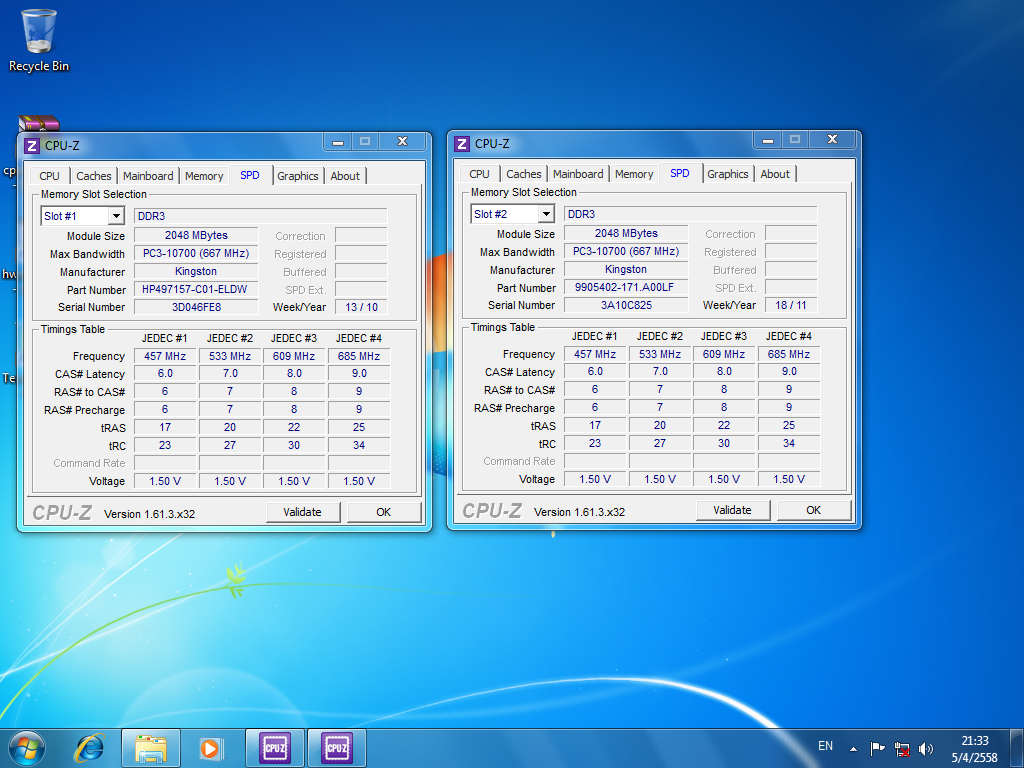The height and width of the screenshot is (768, 1024).
Task: Open the Action Center flag icon
Action: pos(877,748)
